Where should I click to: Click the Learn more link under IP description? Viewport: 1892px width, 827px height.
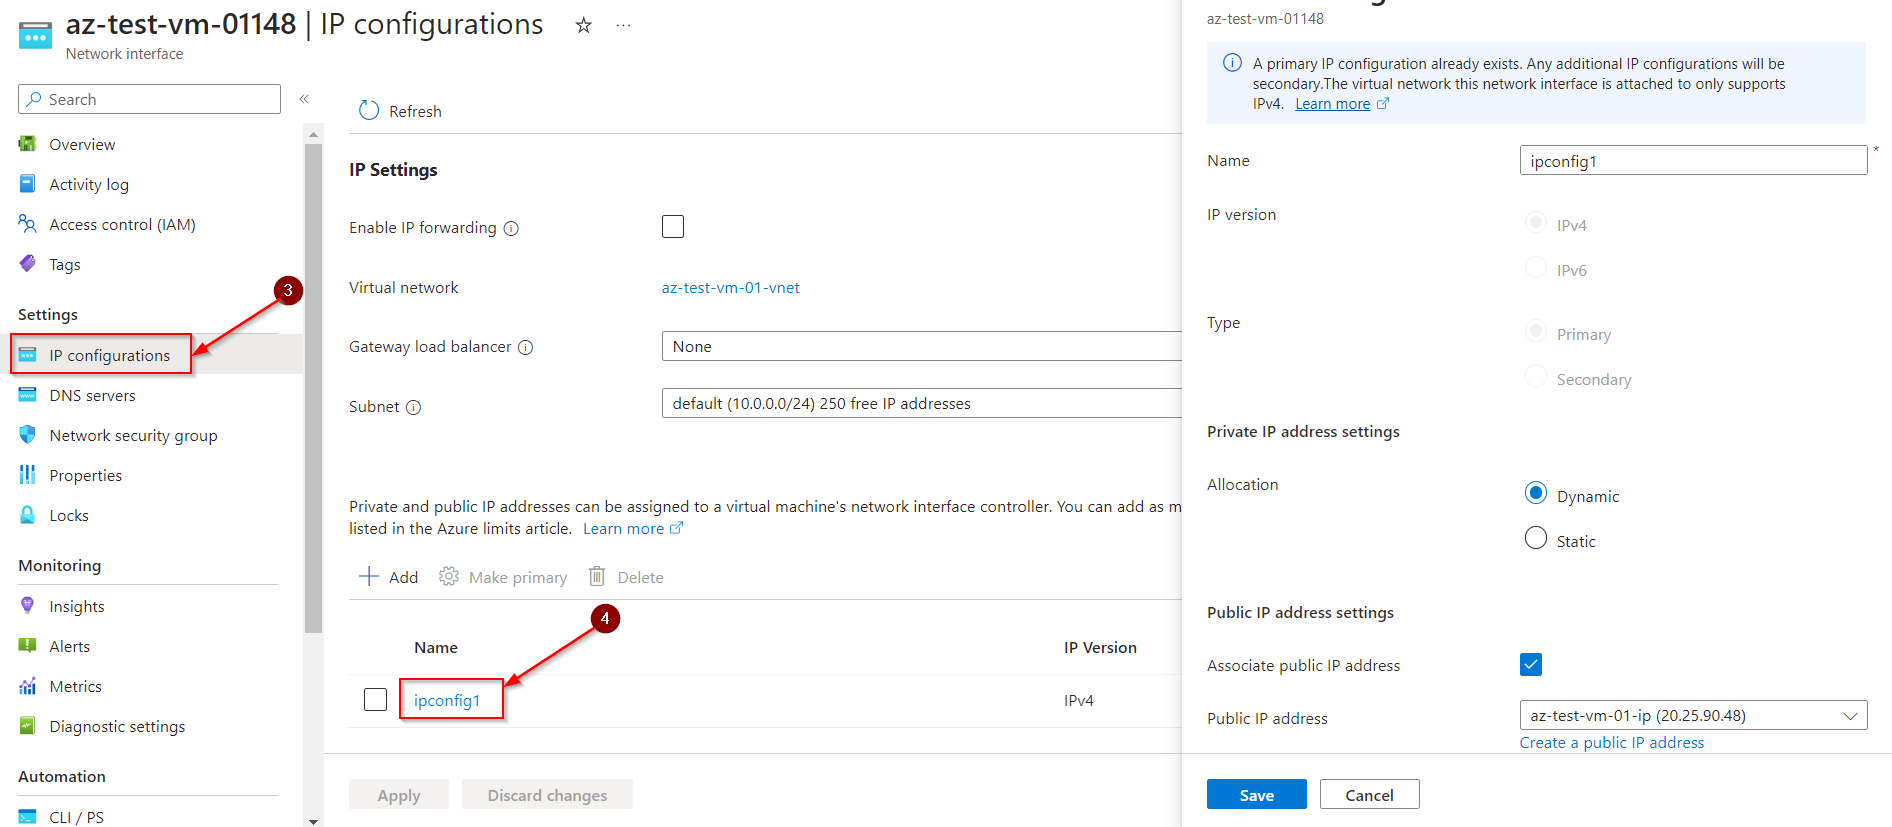[x=624, y=528]
